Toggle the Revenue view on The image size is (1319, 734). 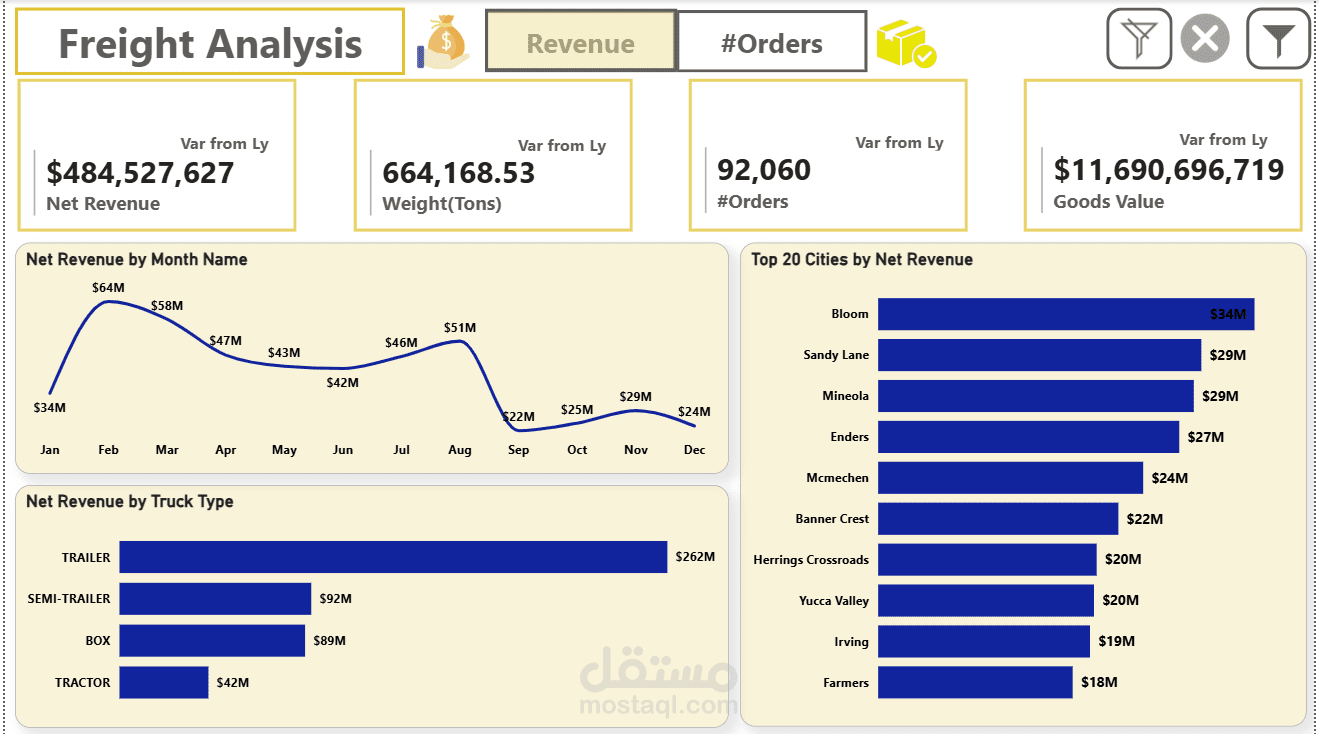point(580,40)
